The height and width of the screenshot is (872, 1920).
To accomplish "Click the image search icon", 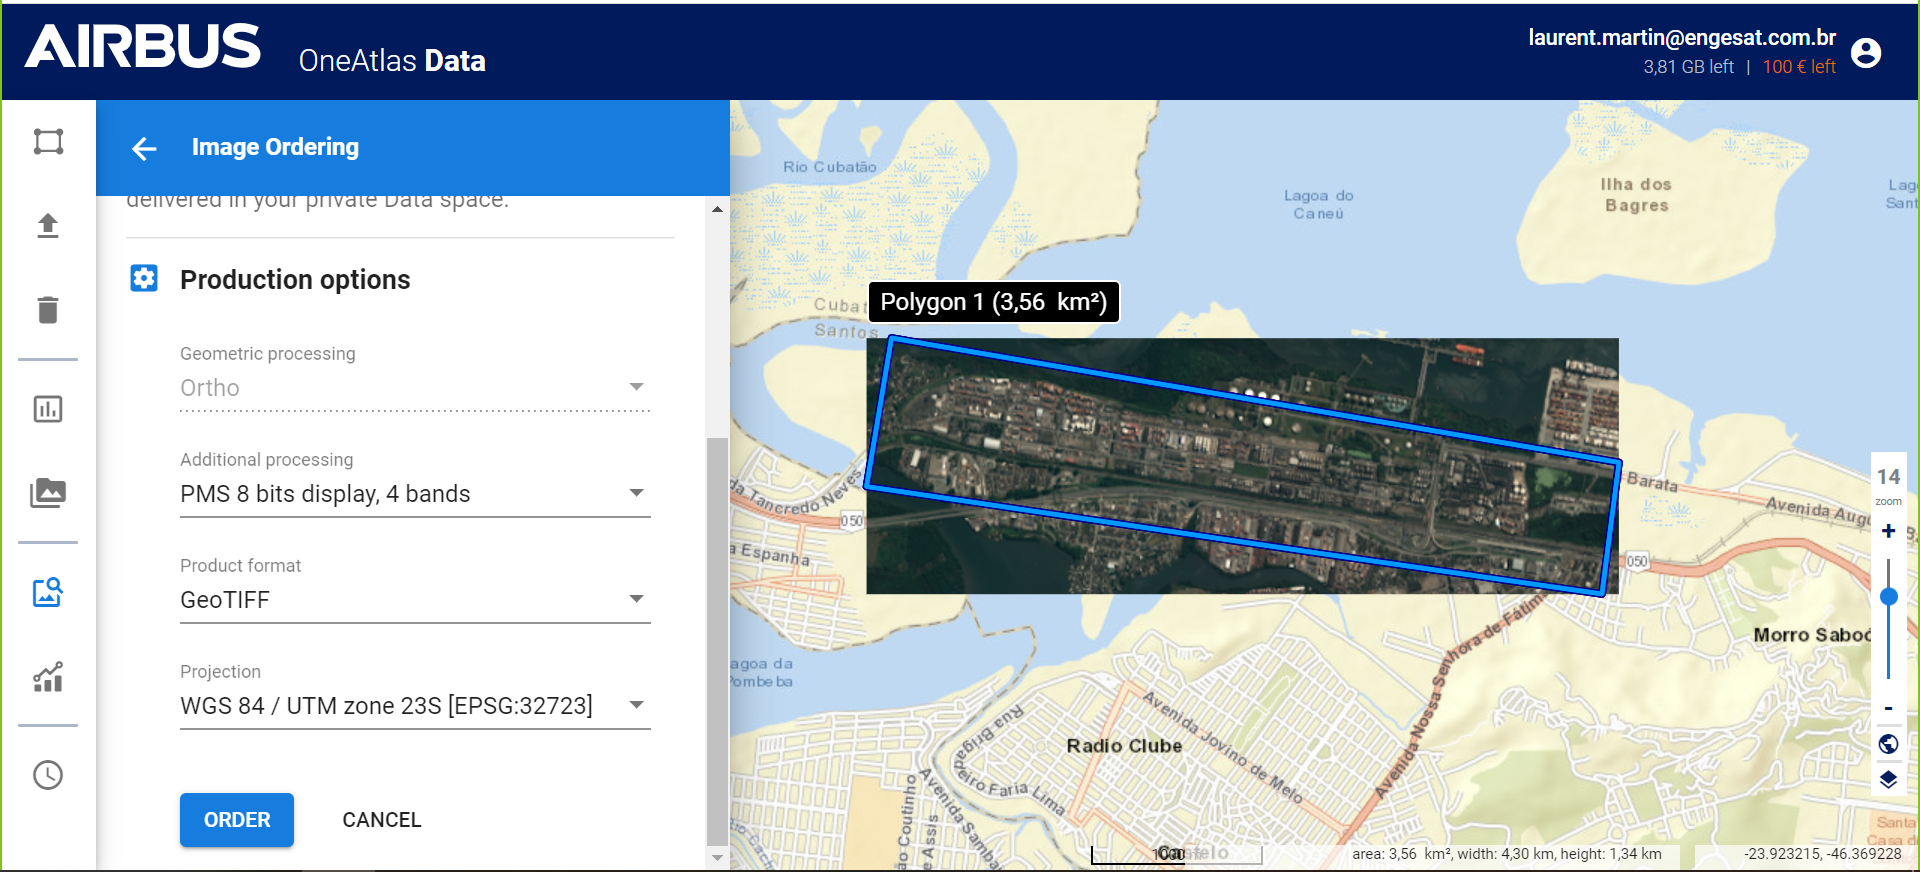I will click(x=48, y=593).
